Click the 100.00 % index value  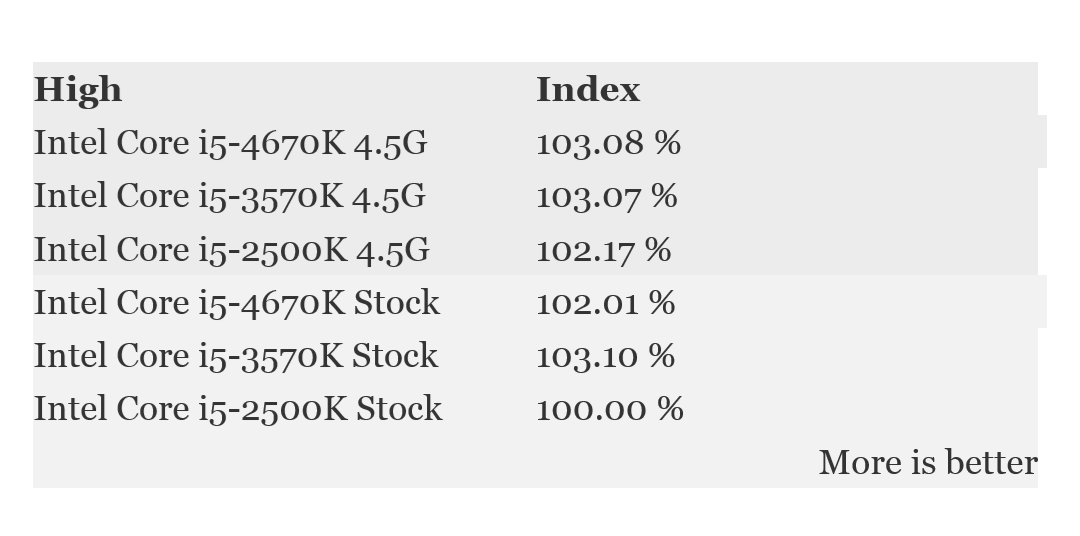coord(609,408)
